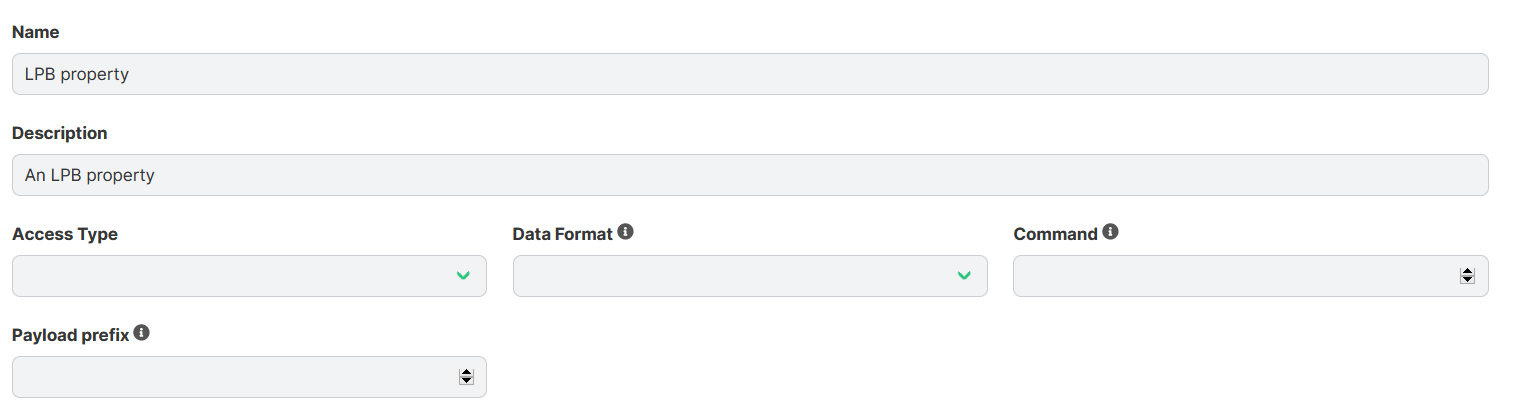The image size is (1522, 410).
Task: Click the Name label
Action: (35, 32)
